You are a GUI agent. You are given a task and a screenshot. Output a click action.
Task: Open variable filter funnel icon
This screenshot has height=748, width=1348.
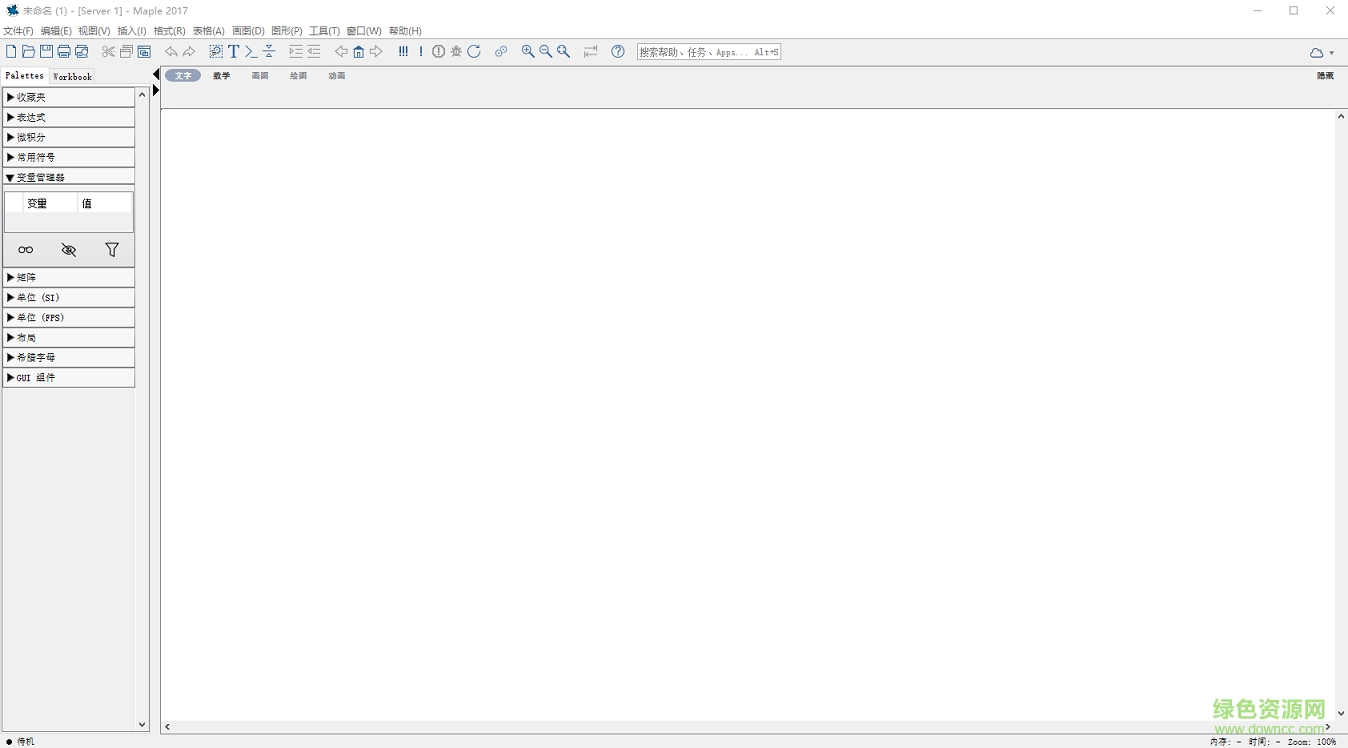click(112, 250)
